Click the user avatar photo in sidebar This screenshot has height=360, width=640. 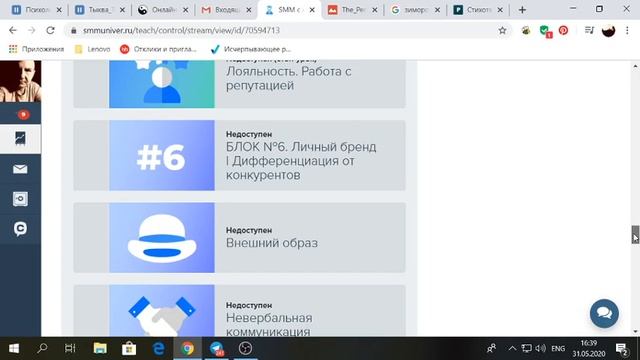[x=20, y=81]
